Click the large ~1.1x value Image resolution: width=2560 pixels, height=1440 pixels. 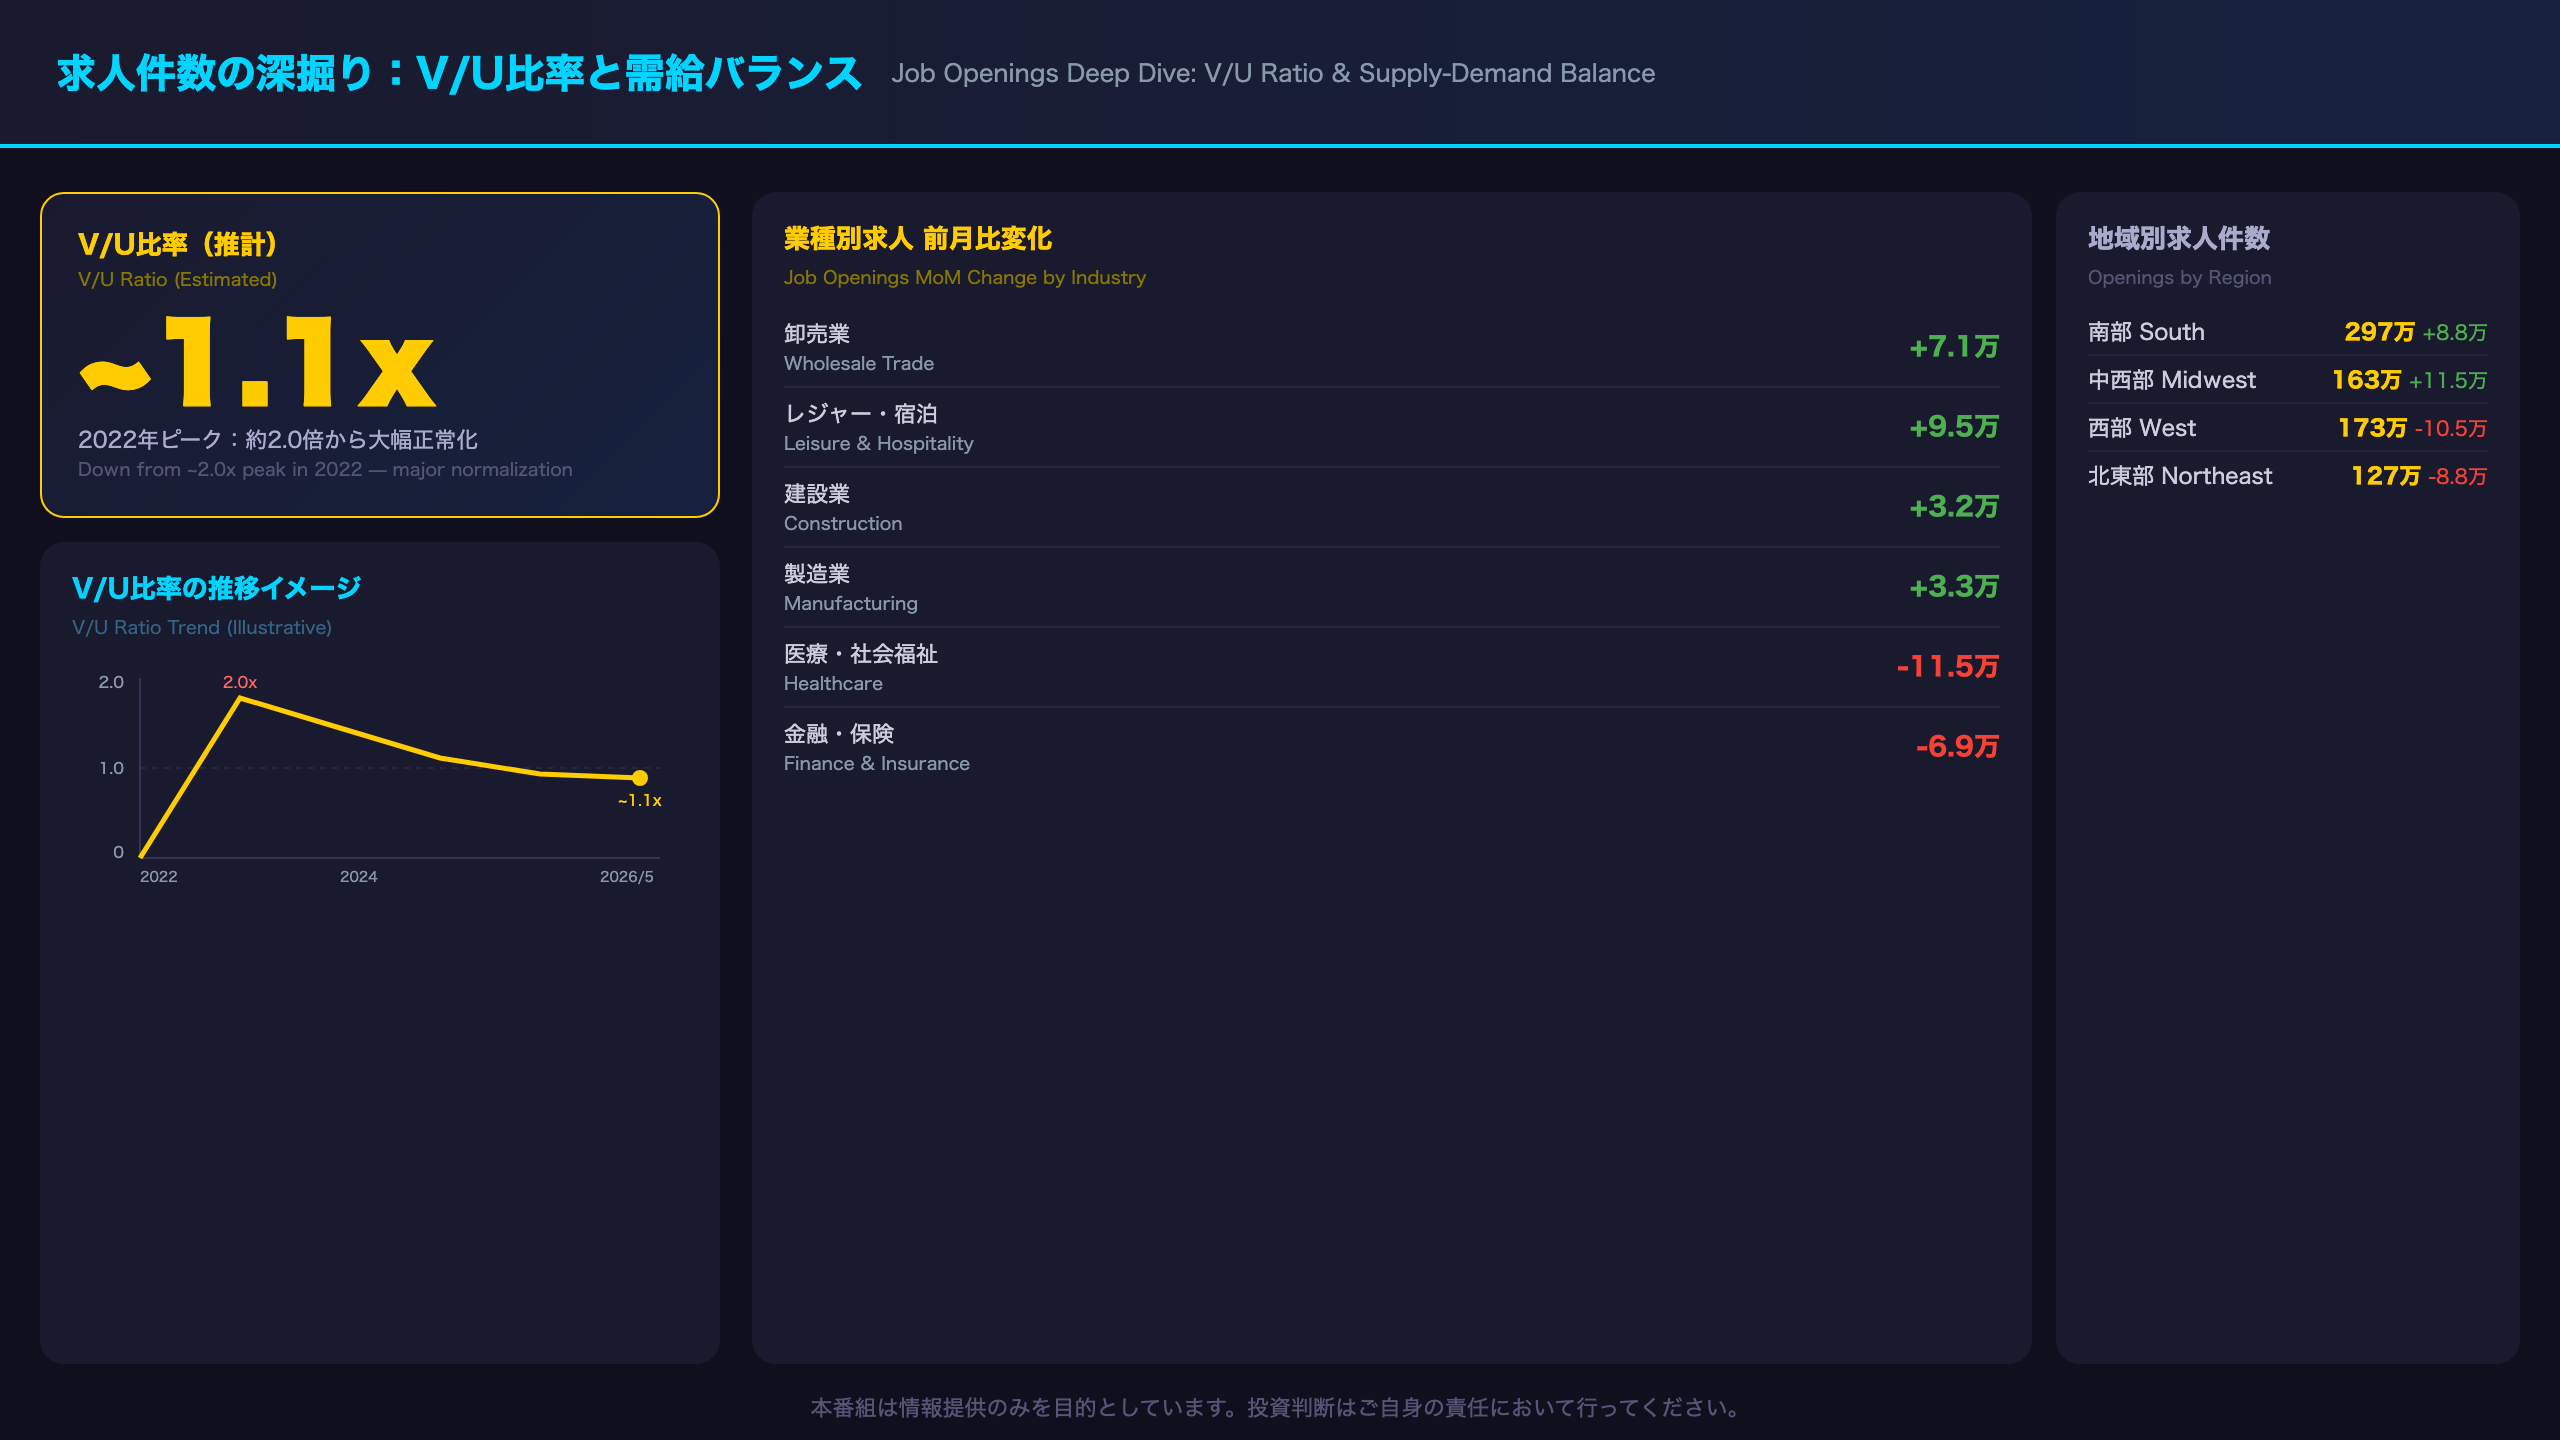(258, 361)
